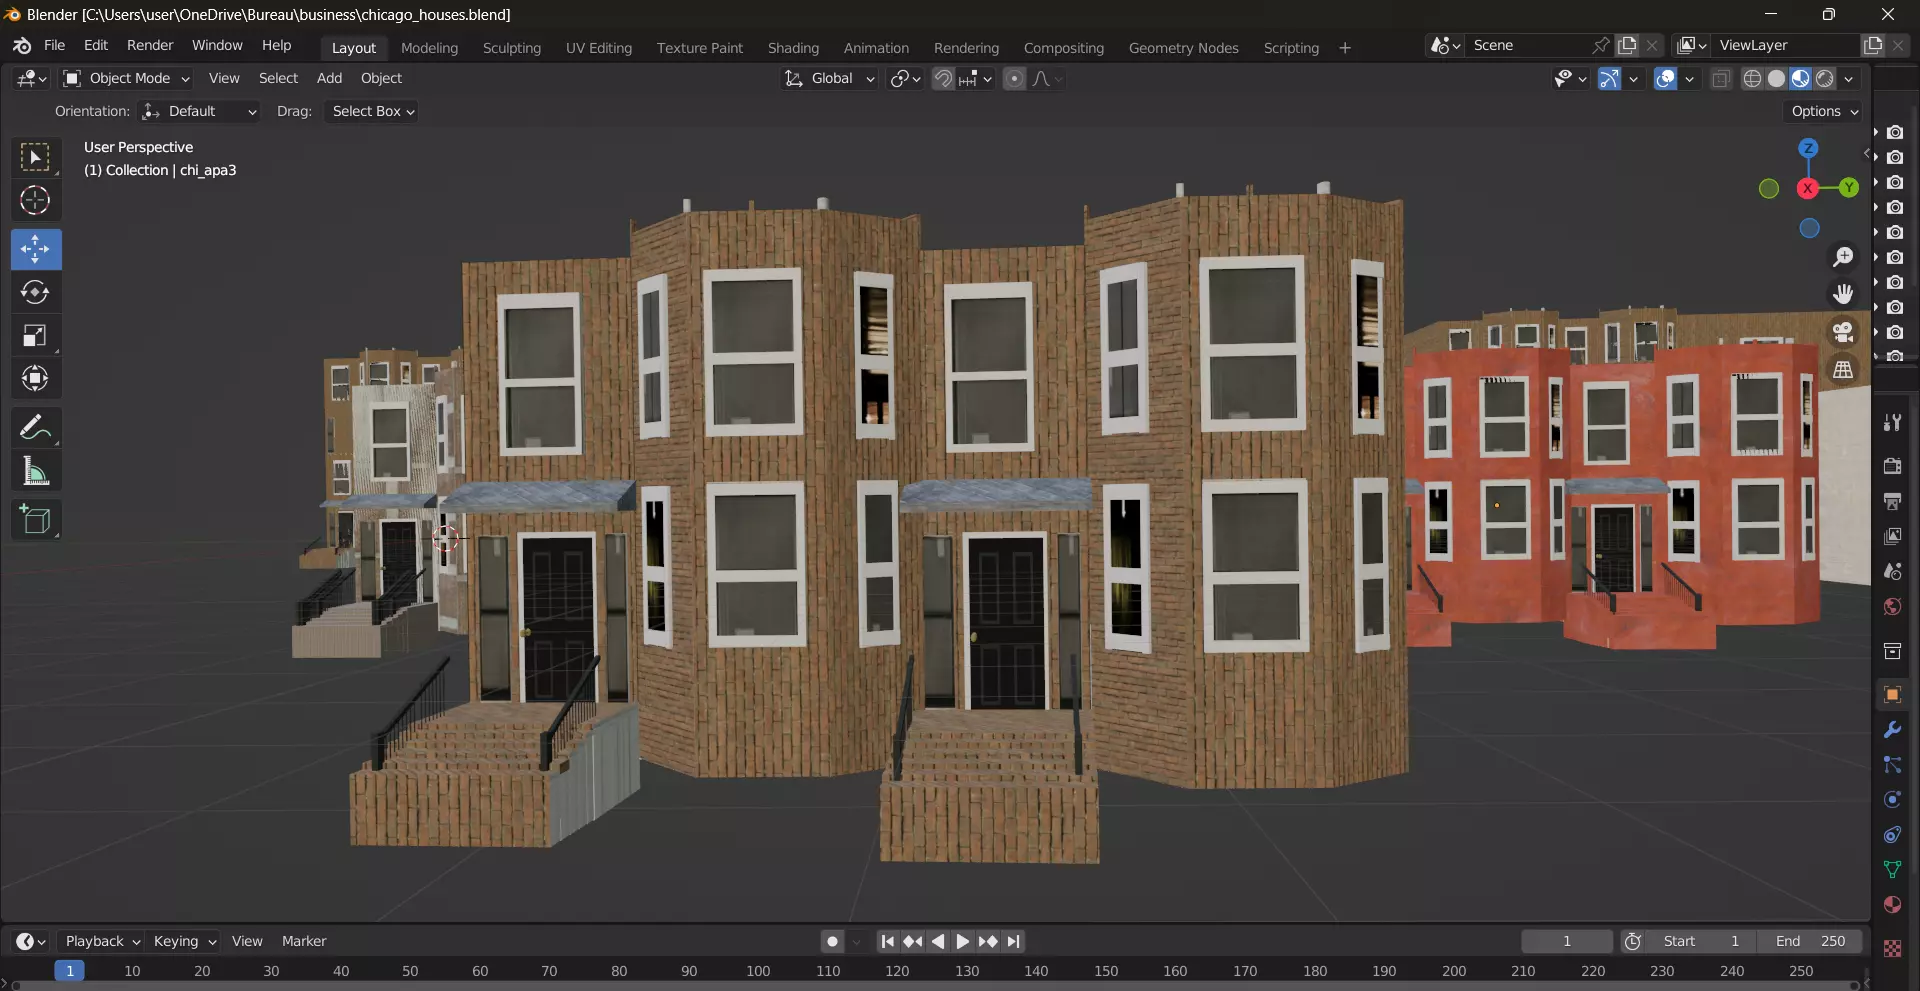Image resolution: width=1920 pixels, height=991 pixels.
Task: Toggle snapping magnet icon
Action: [x=943, y=79]
